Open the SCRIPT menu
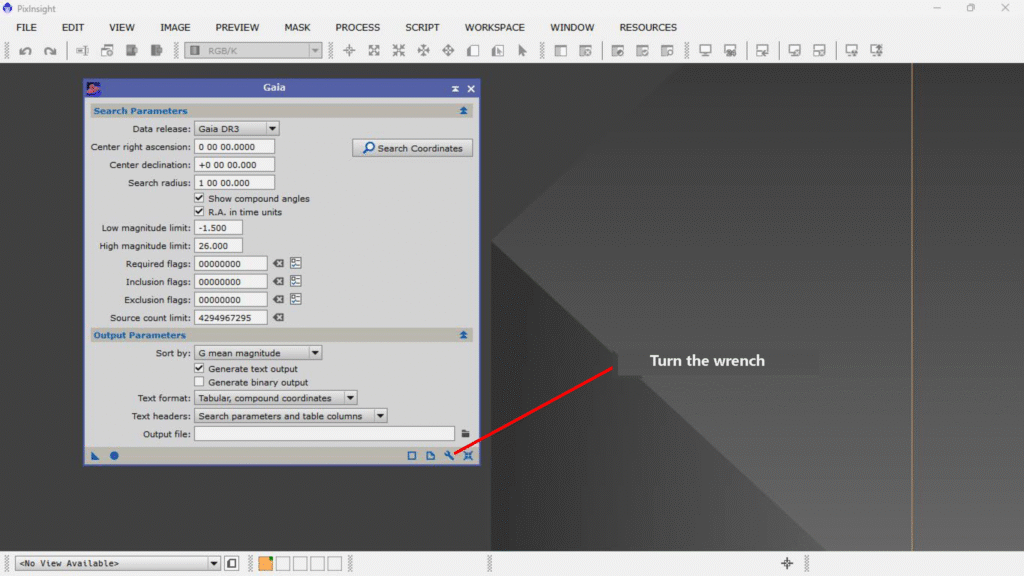 point(422,27)
